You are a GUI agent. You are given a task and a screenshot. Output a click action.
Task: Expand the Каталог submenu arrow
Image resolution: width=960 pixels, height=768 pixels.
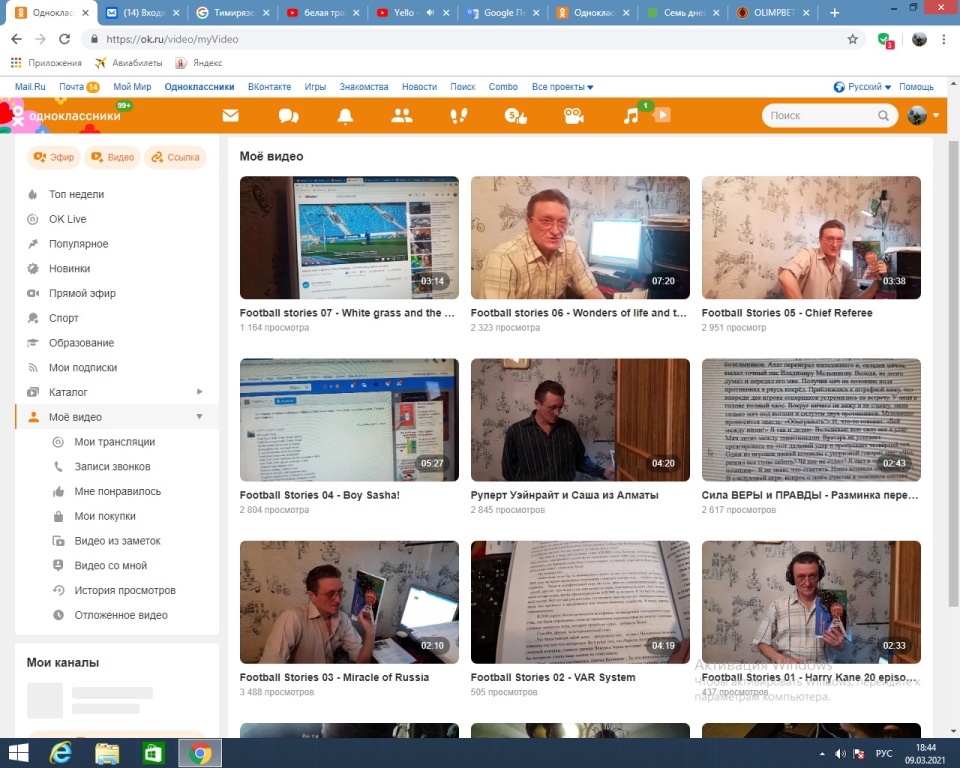pyautogui.click(x=200, y=392)
